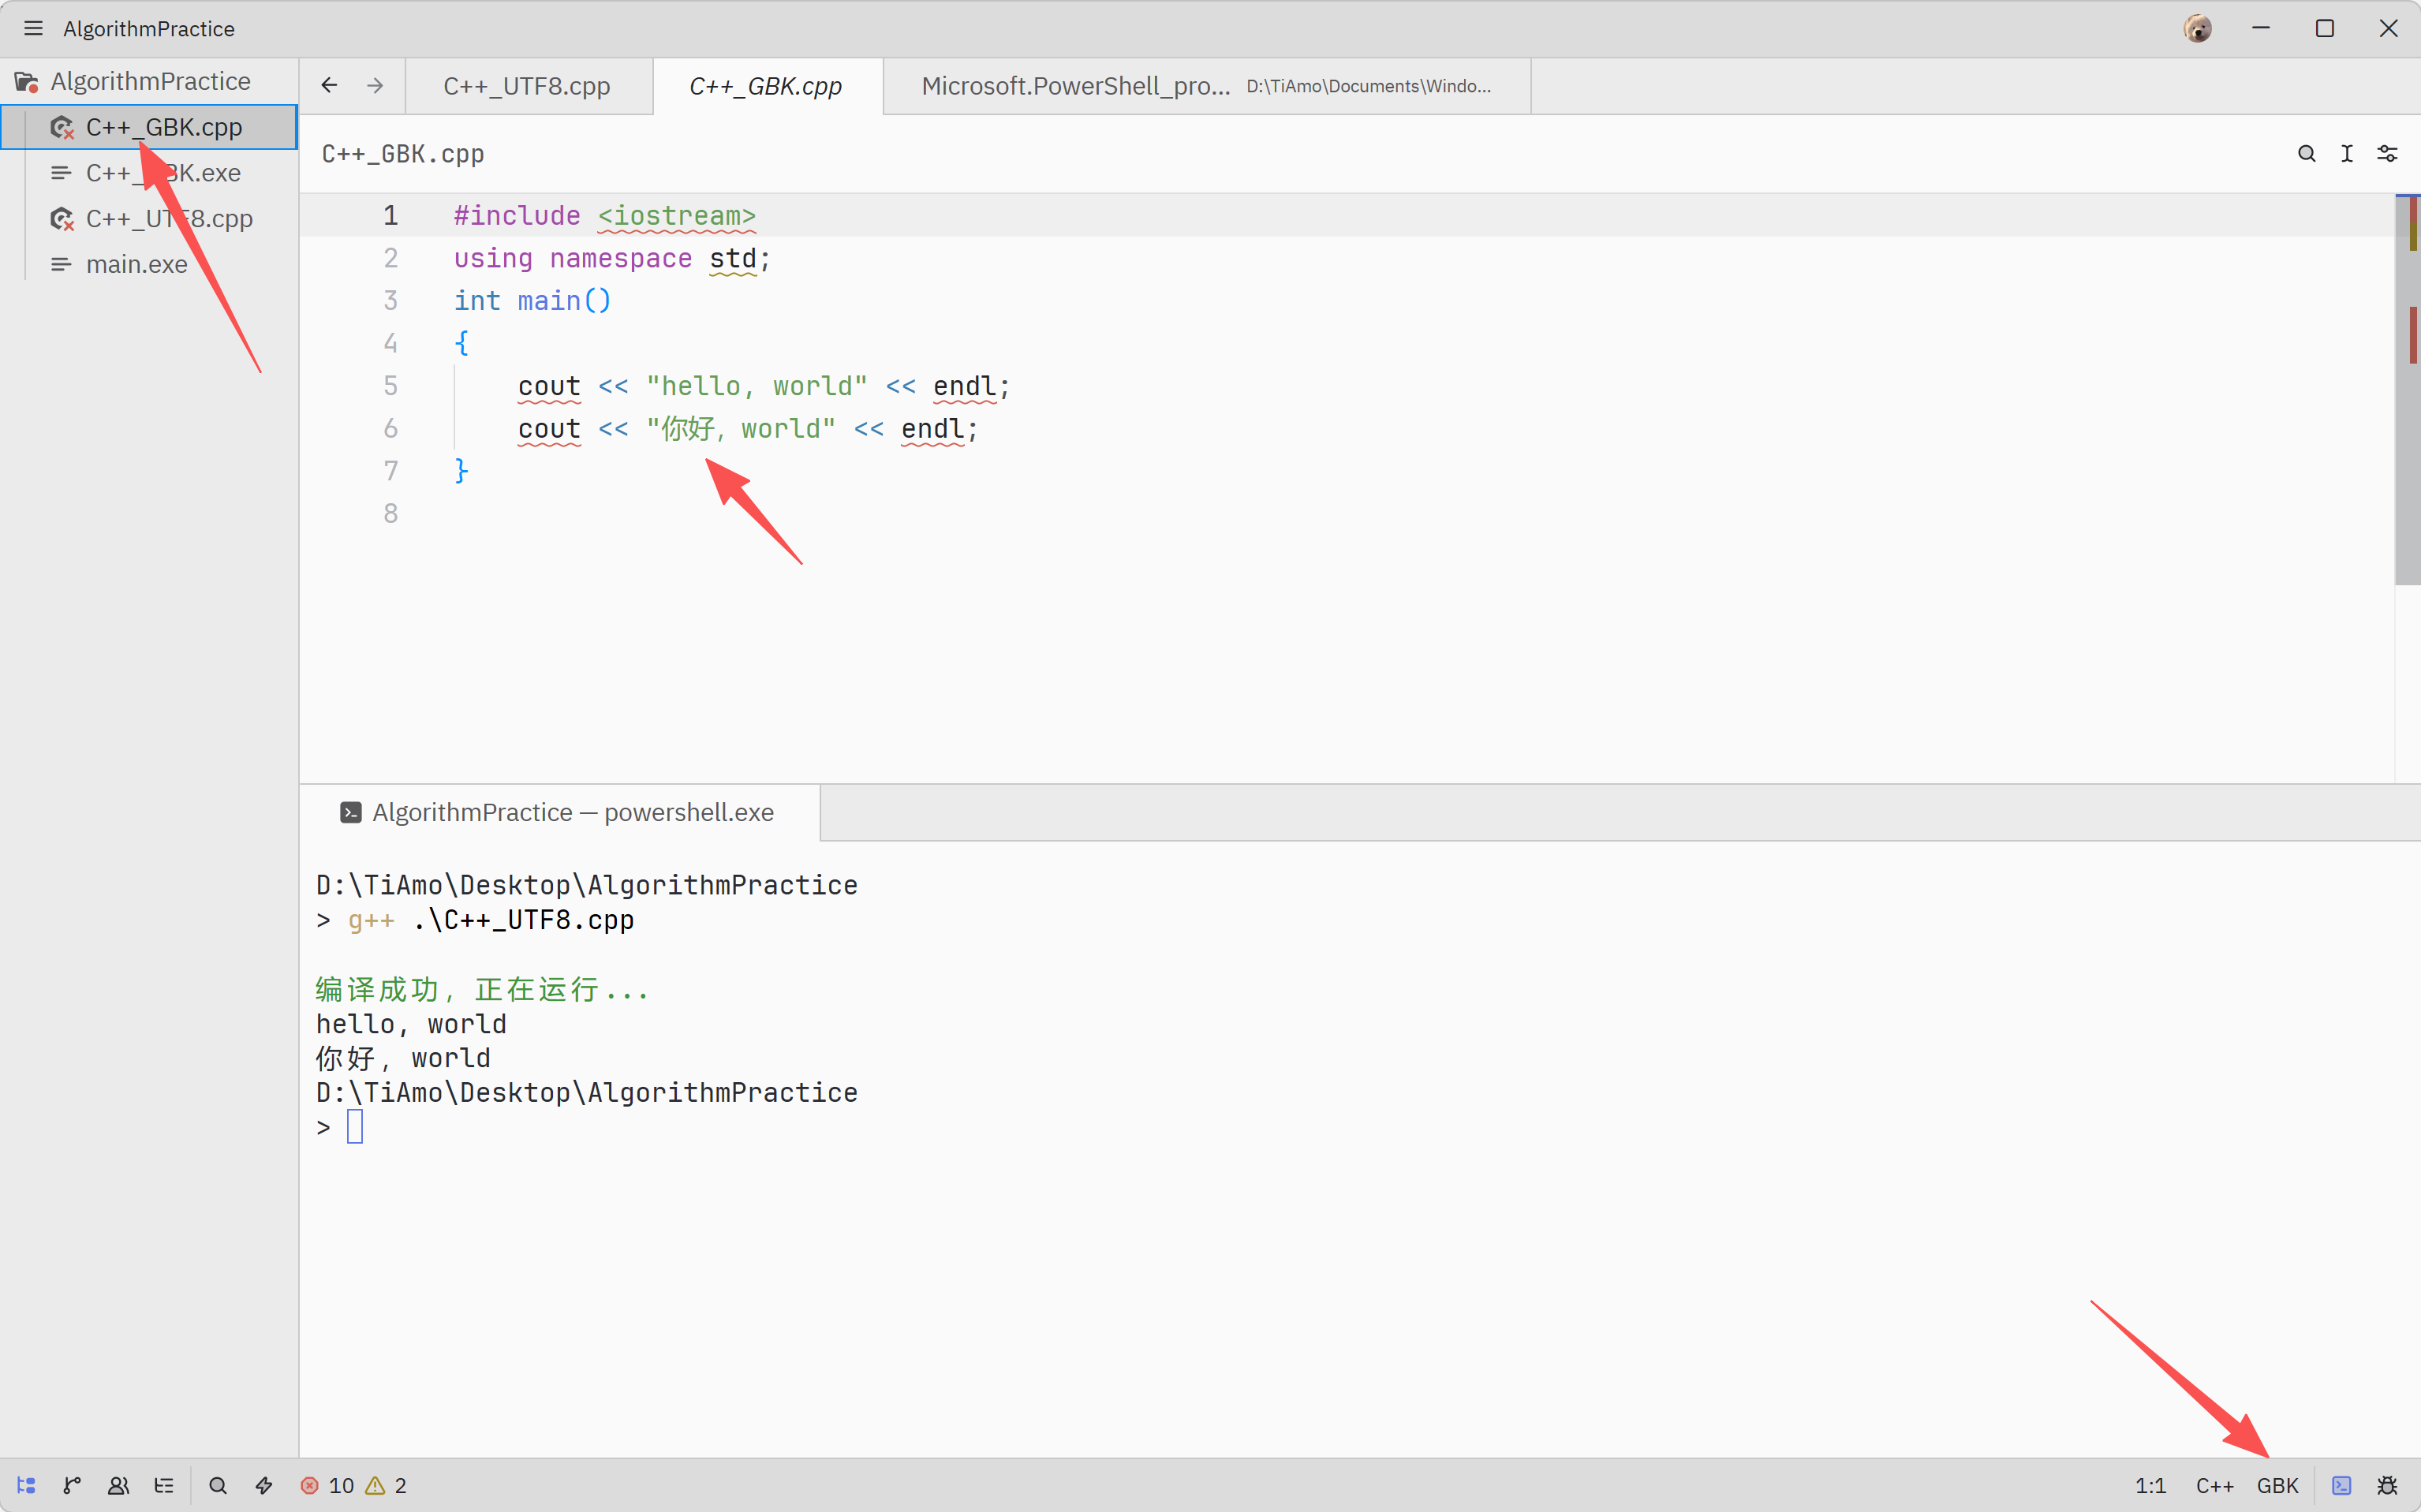
Task: Open the editor controls sliders icon
Action: pos(2387,153)
